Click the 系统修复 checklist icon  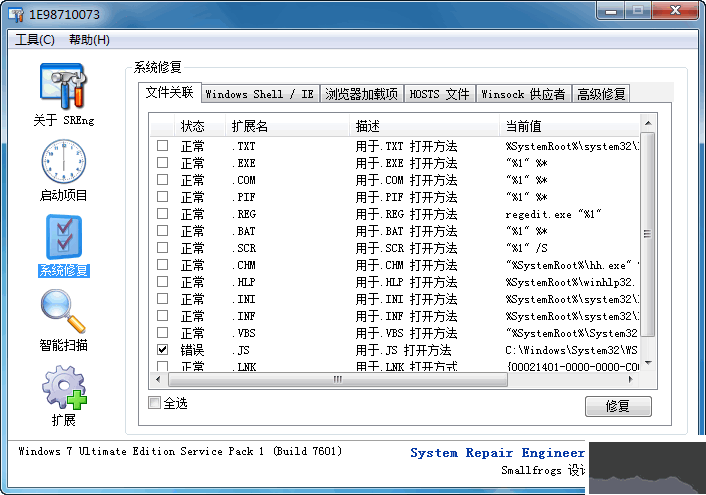point(64,237)
